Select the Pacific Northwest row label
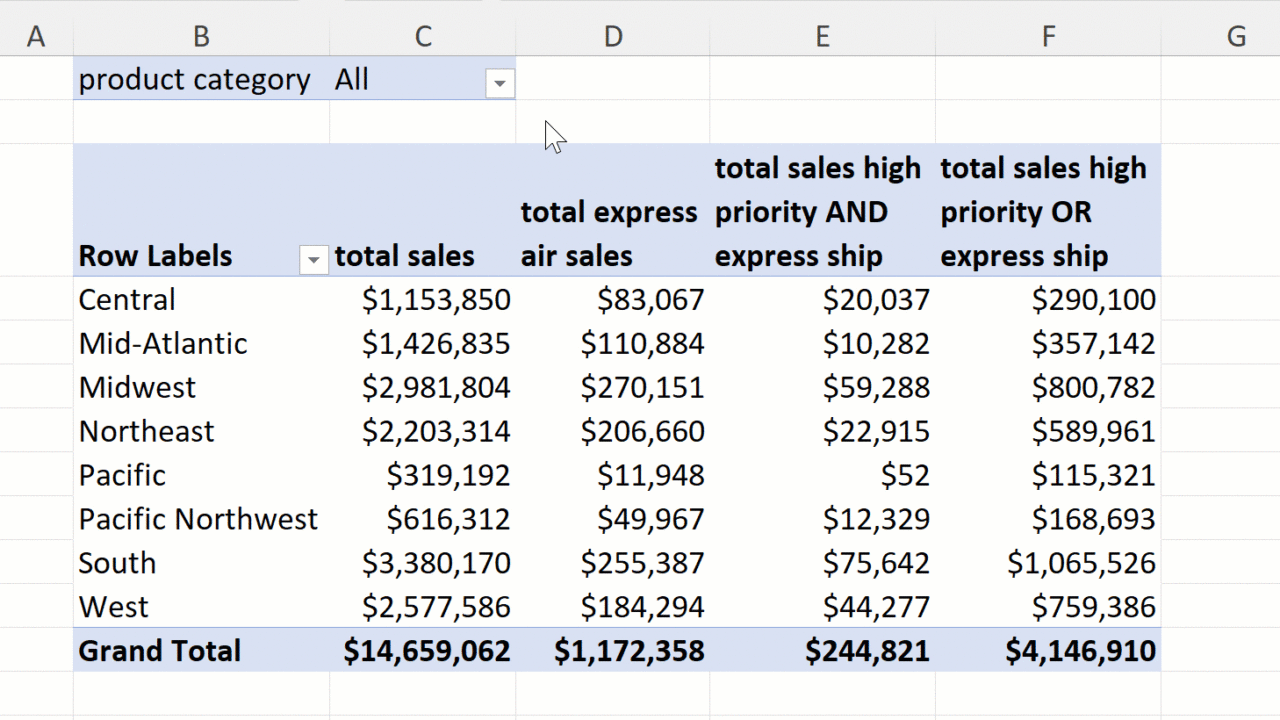This screenshot has width=1280, height=720. coord(198,519)
